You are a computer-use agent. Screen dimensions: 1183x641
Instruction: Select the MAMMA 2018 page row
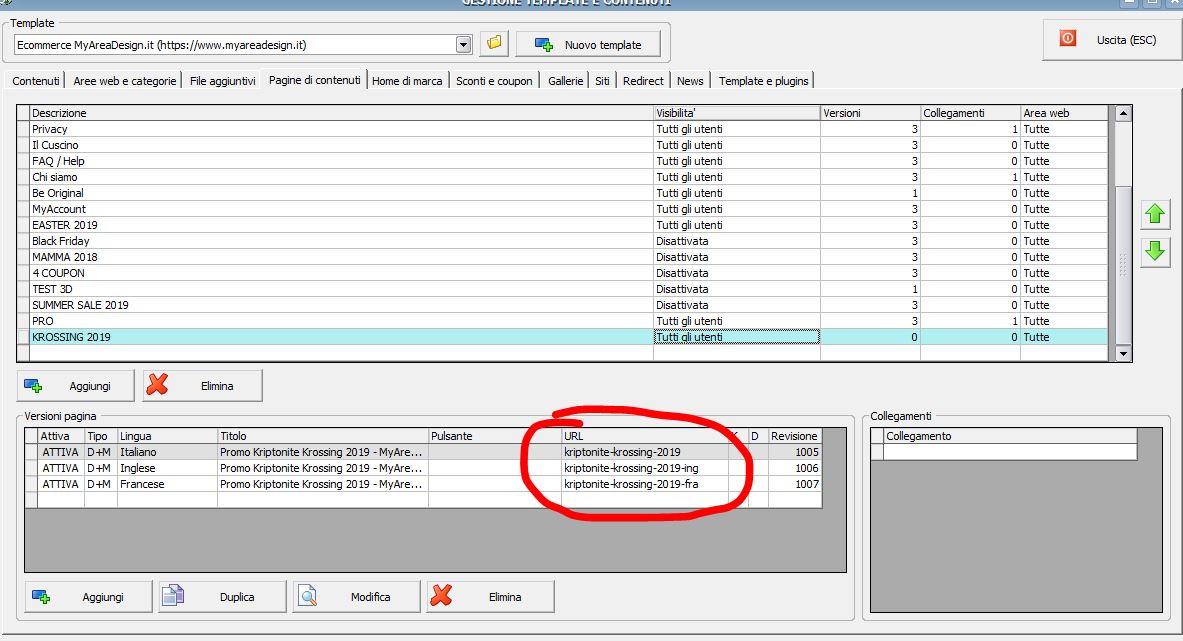[562, 257]
